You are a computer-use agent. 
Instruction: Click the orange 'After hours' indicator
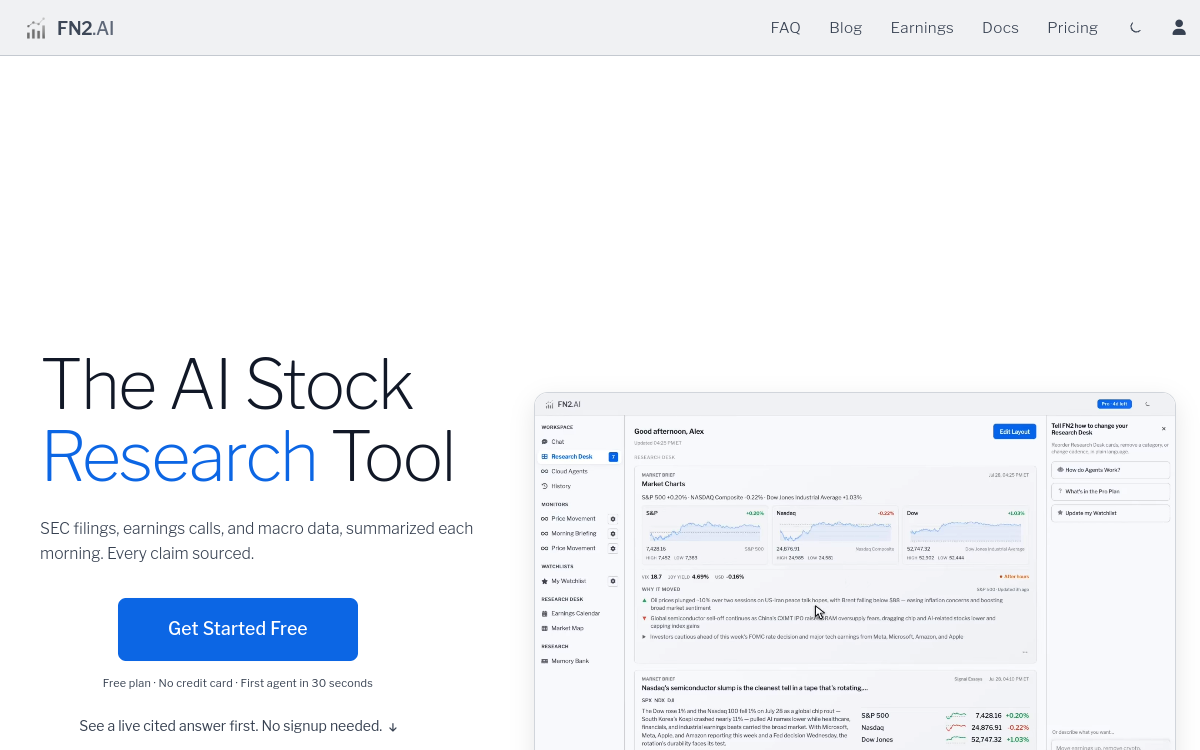tap(1014, 577)
